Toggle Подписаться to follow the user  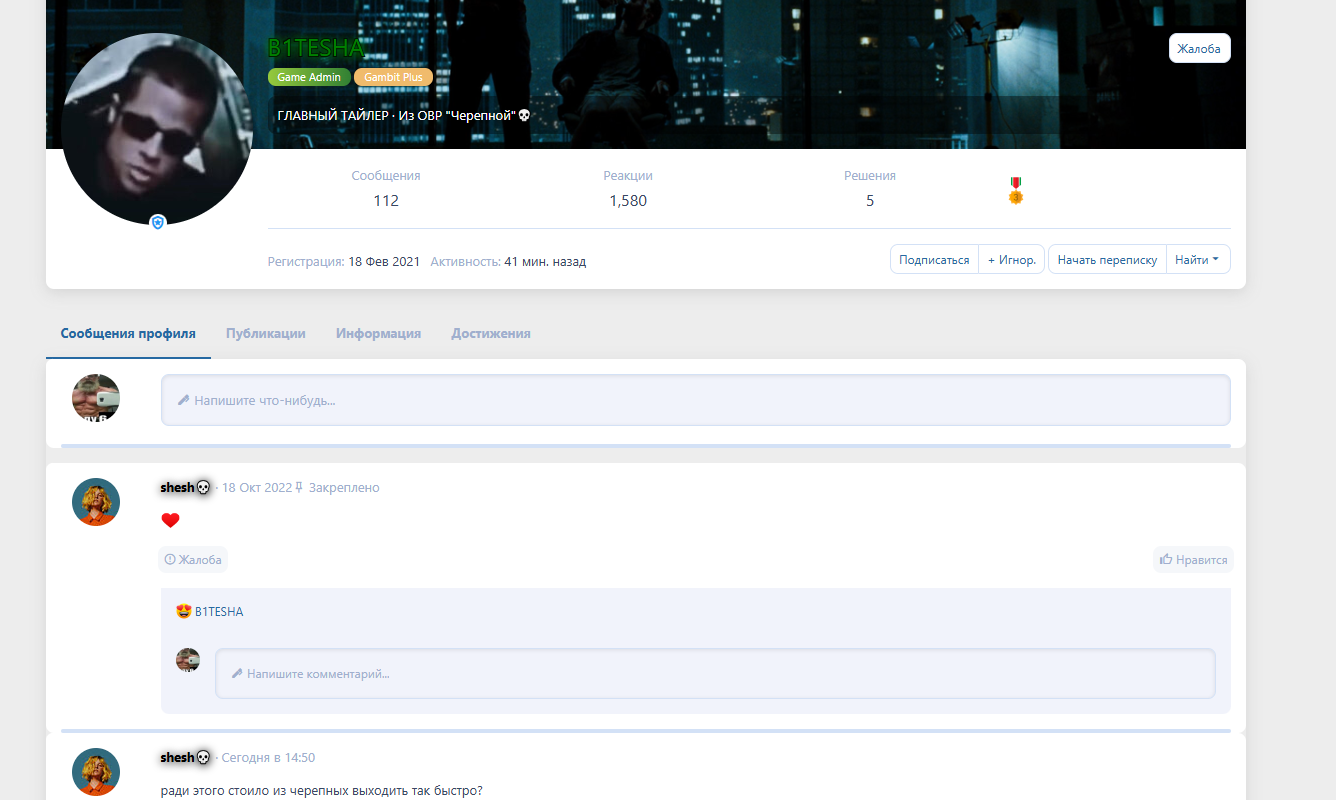coord(934,260)
